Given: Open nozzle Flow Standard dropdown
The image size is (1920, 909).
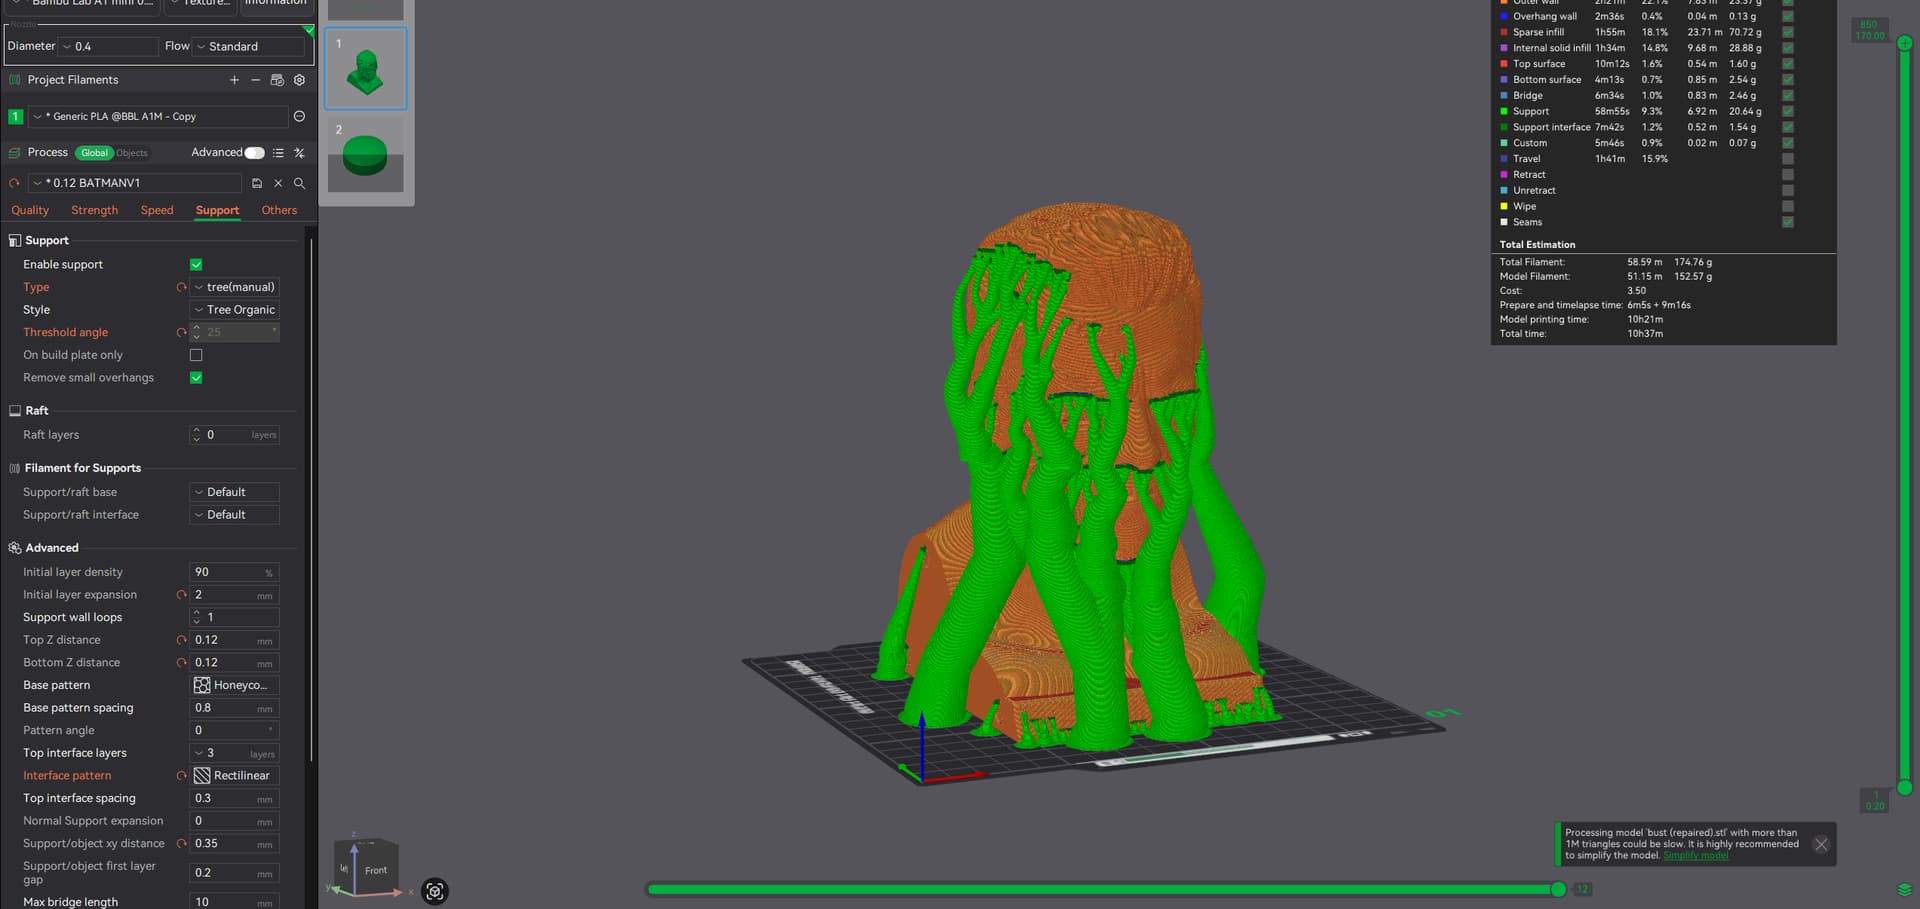Looking at the screenshot, I should point(249,47).
